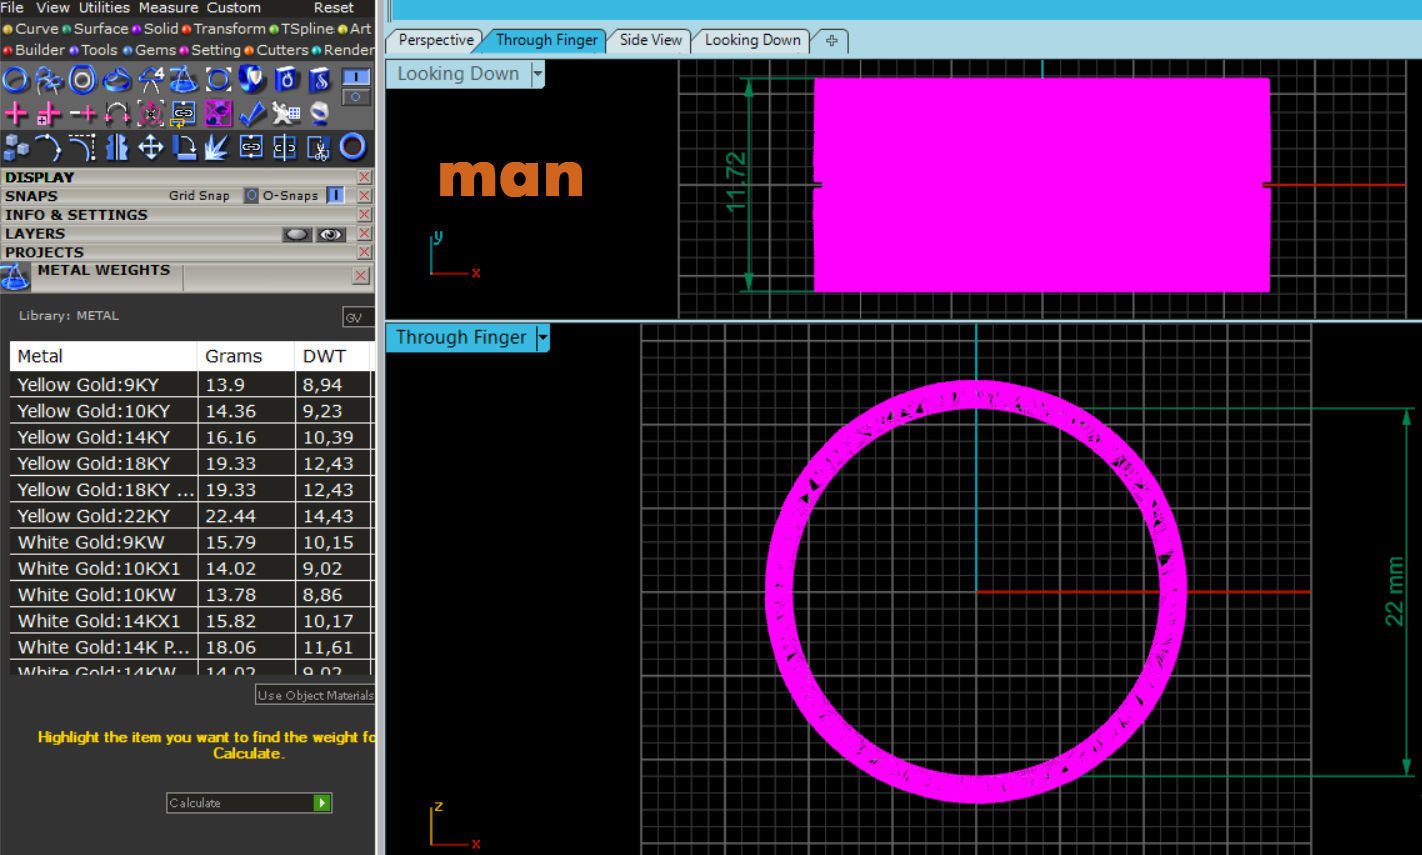Select the plain blue ring rail tool
Viewport: 1422px width, 855px height.
tap(15, 79)
